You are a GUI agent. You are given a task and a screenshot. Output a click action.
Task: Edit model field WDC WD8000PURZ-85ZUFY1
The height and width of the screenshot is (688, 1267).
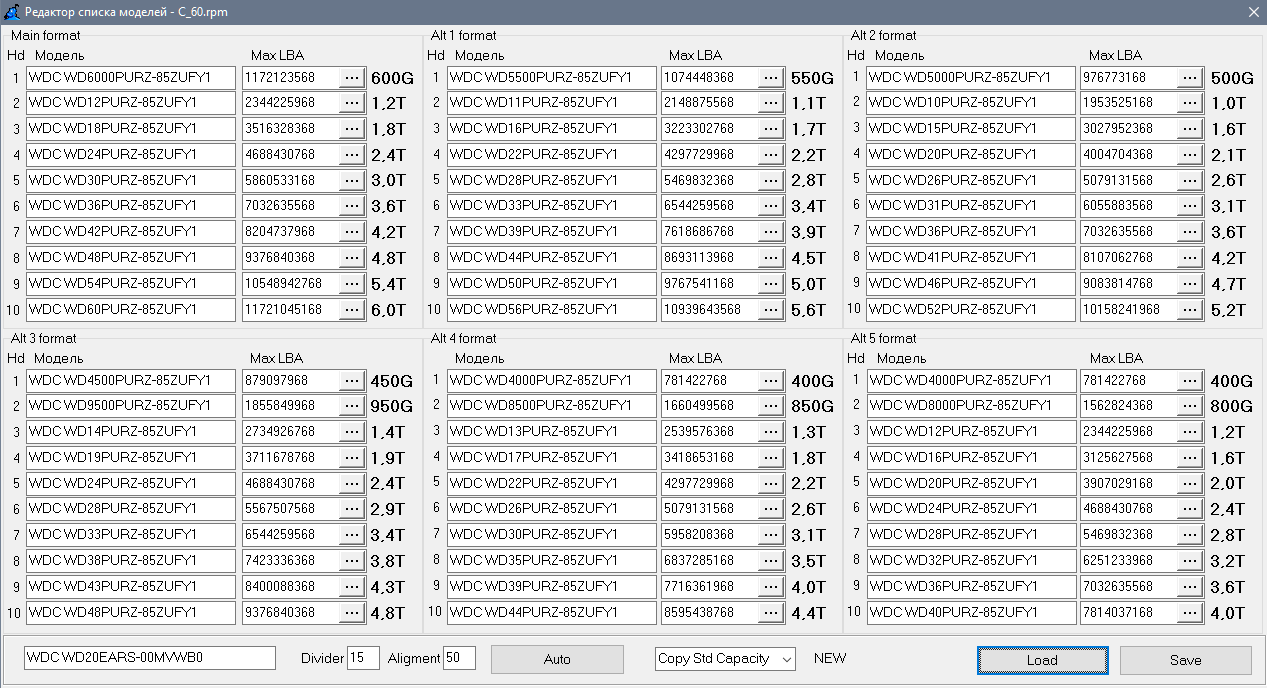click(970, 406)
